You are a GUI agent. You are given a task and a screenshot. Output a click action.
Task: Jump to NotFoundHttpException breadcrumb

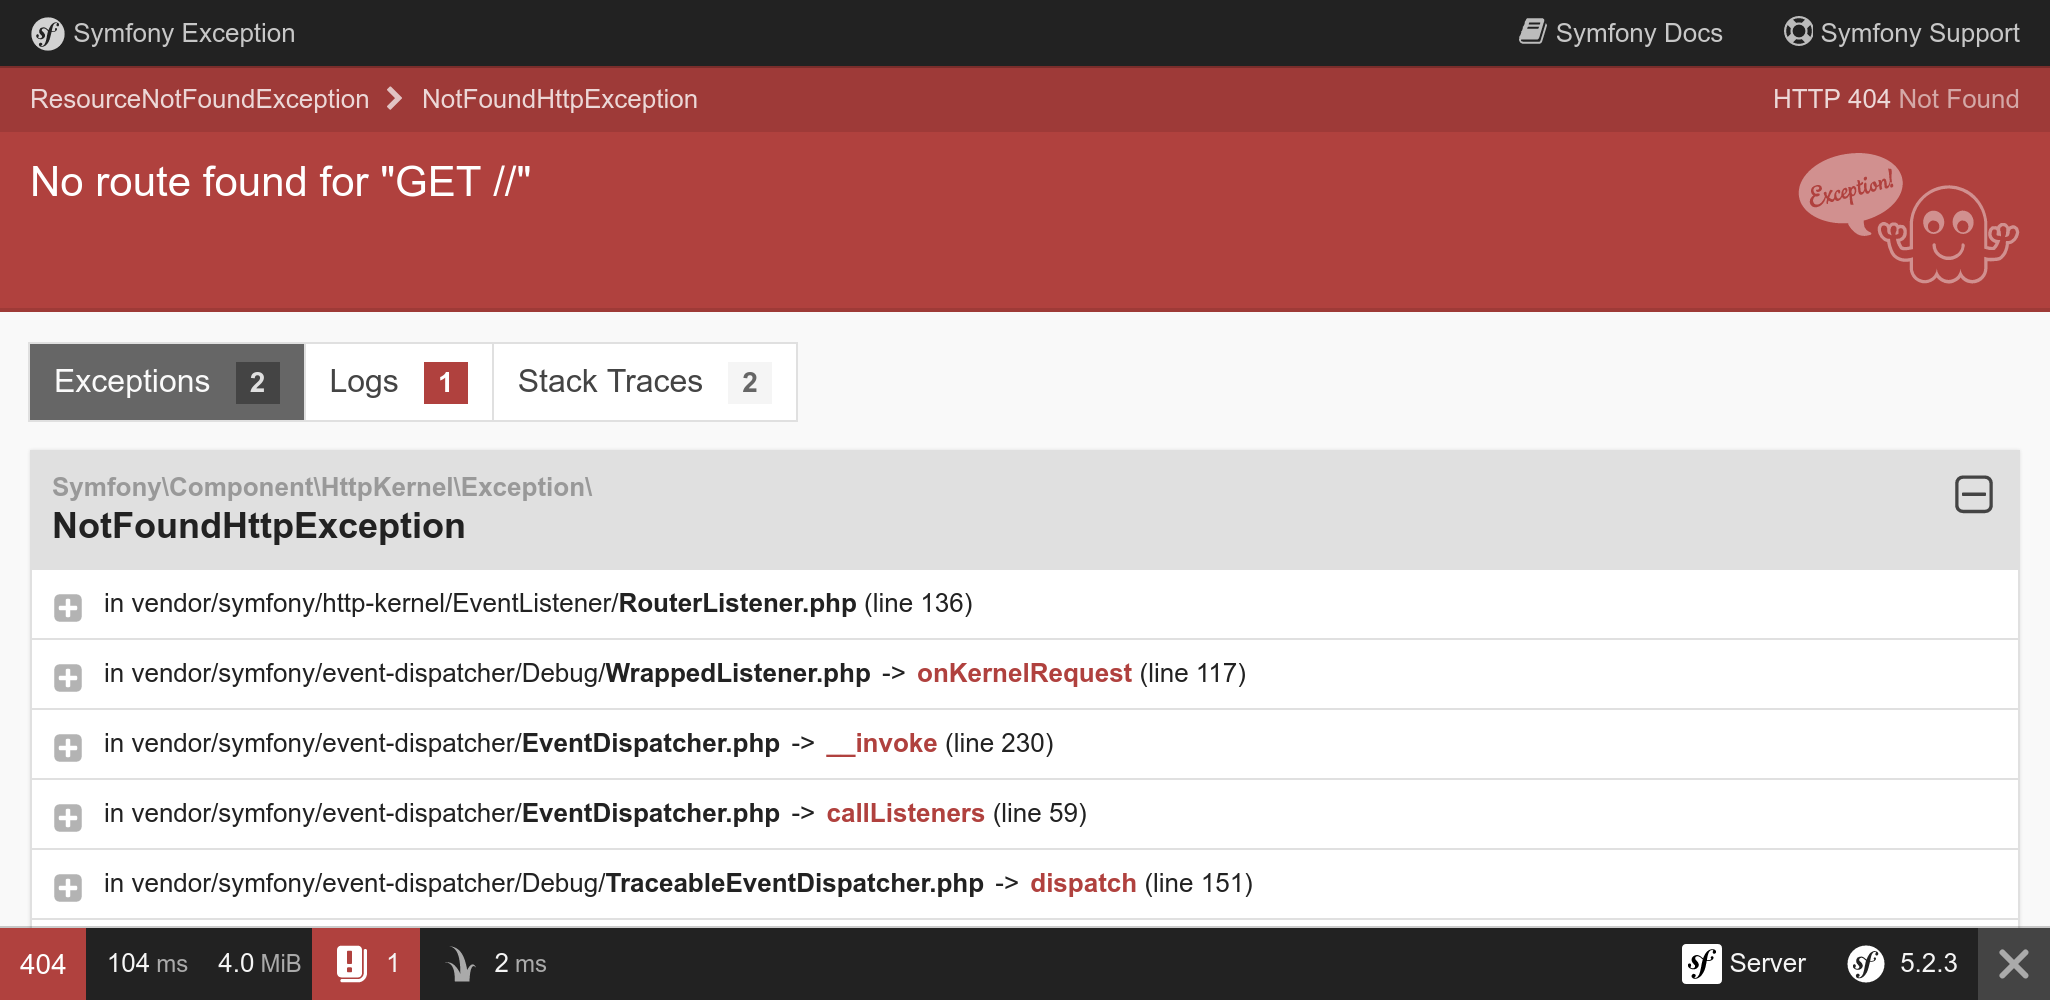click(560, 99)
